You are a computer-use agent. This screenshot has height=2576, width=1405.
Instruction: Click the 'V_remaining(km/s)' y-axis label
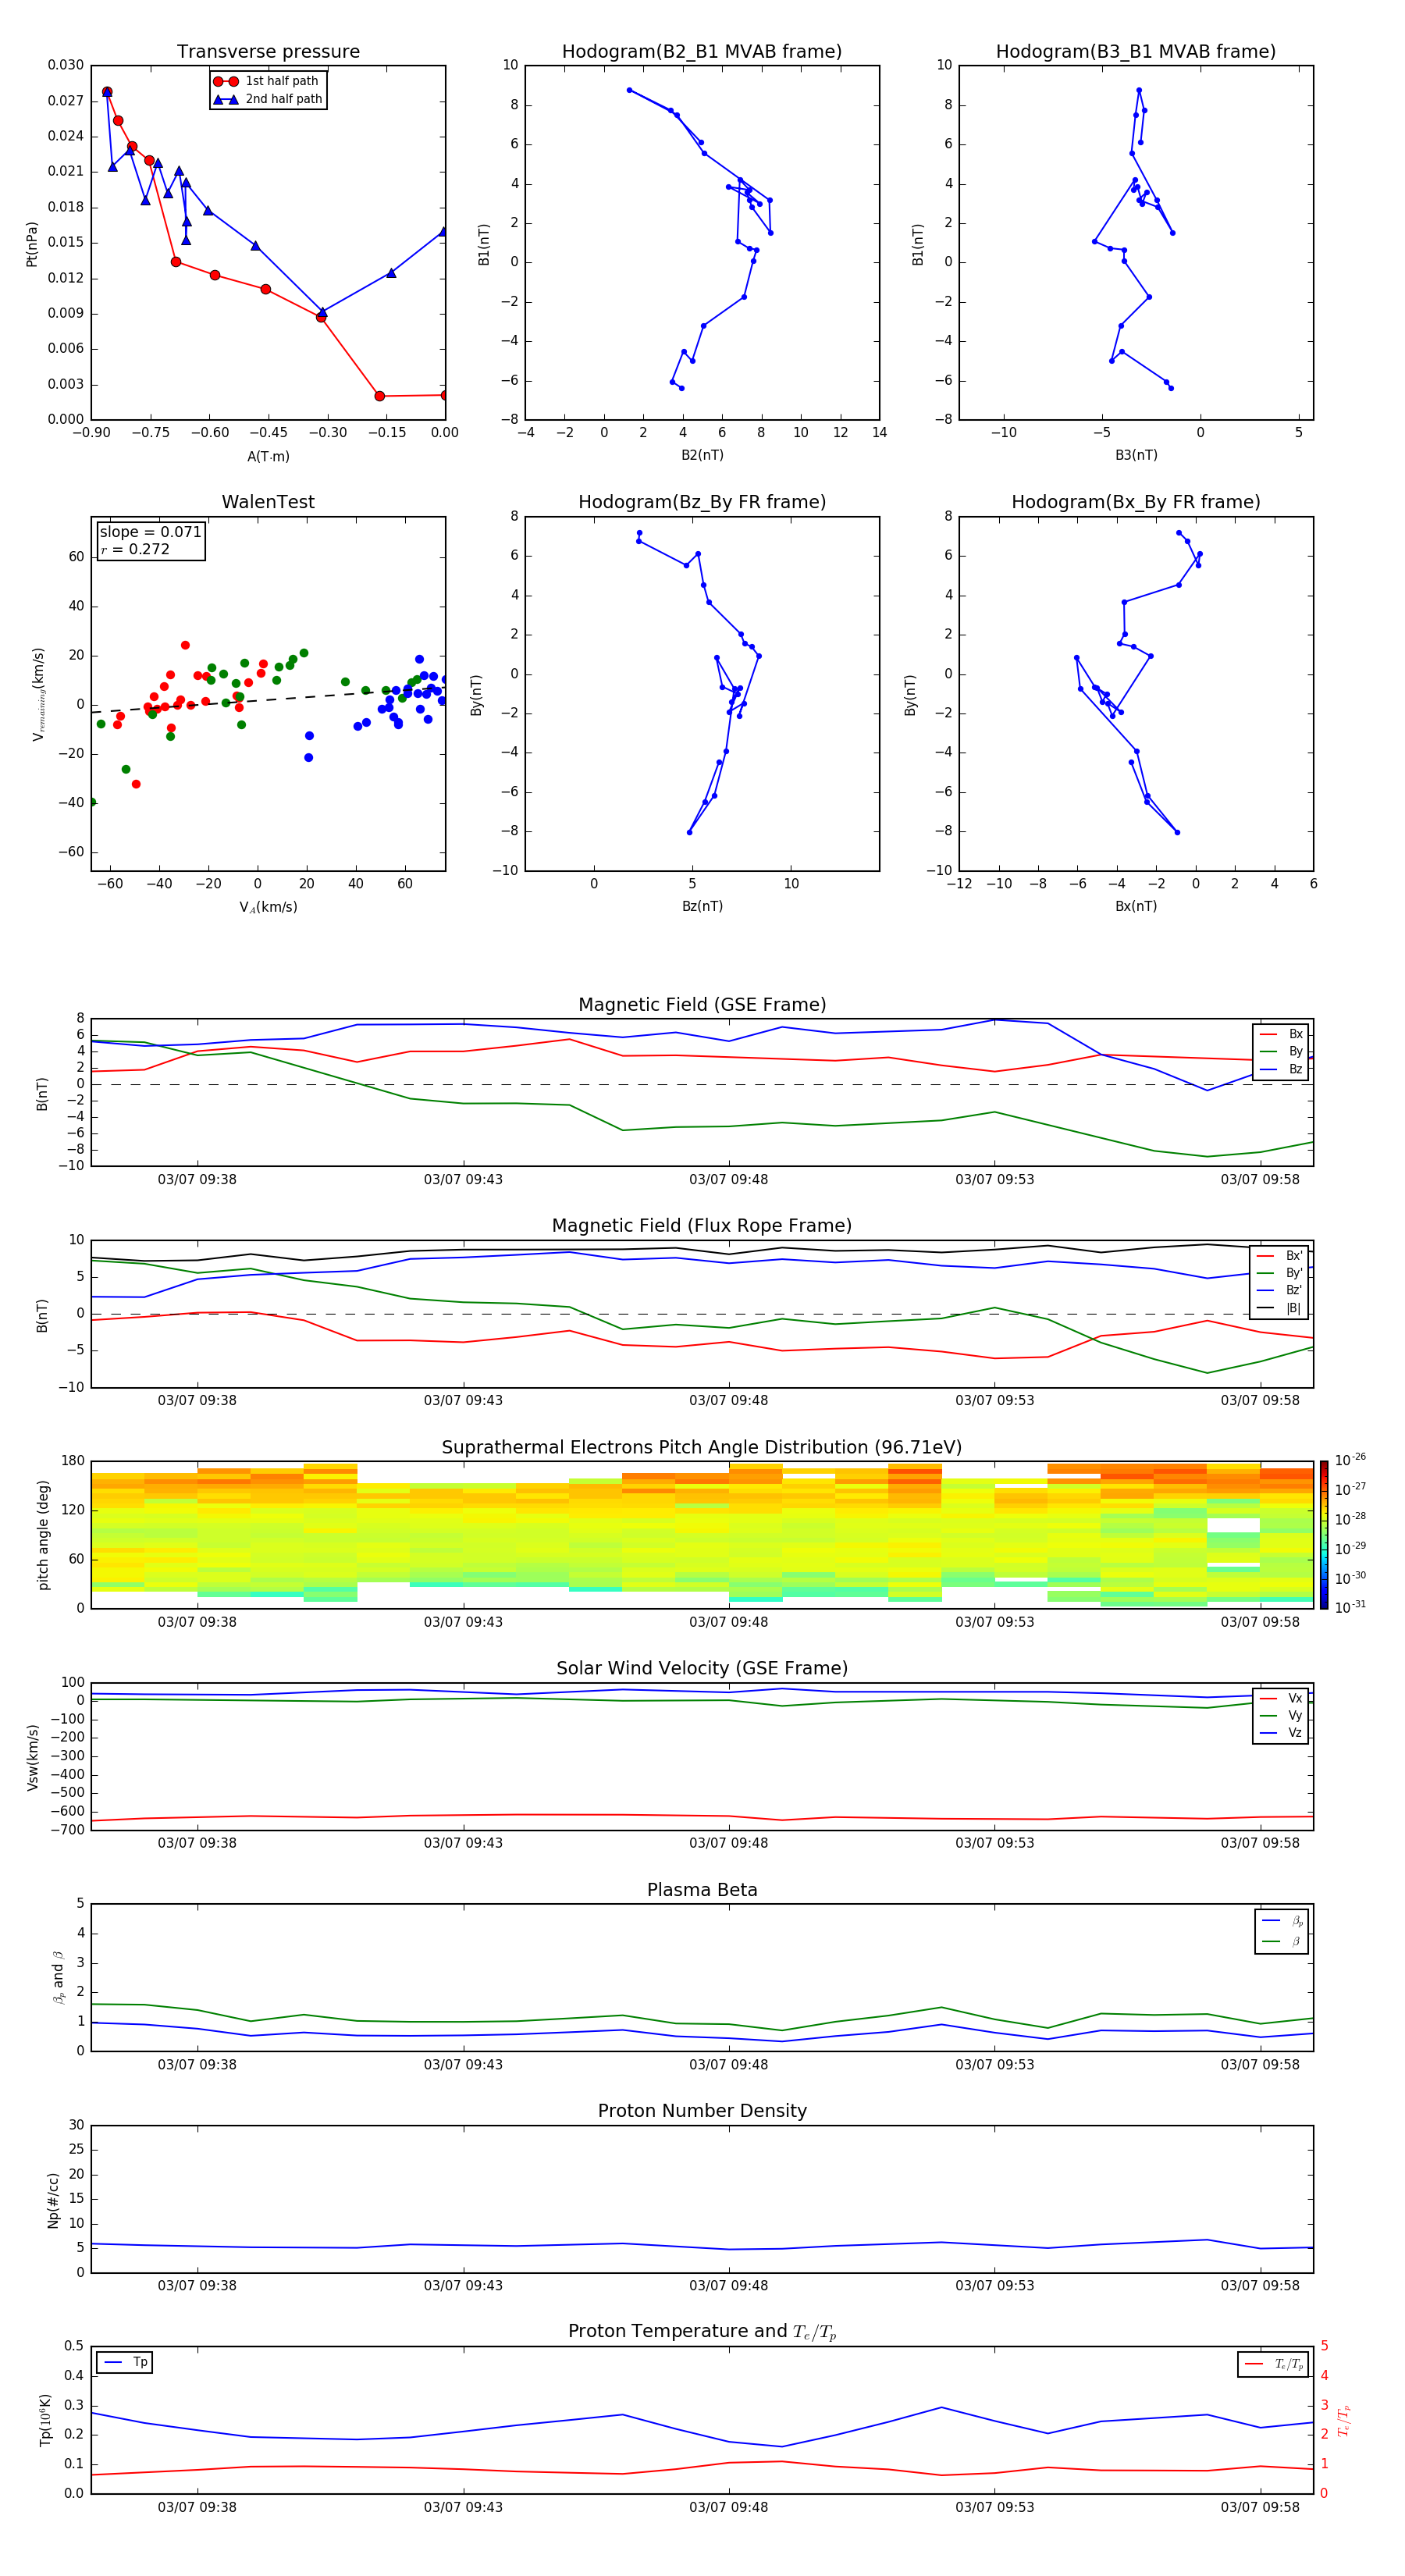(x=39, y=695)
